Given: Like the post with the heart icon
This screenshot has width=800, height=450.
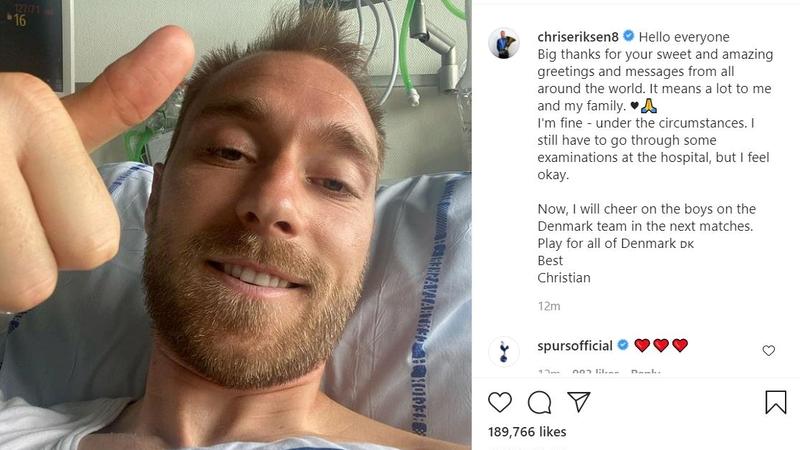Looking at the screenshot, I should (499, 402).
